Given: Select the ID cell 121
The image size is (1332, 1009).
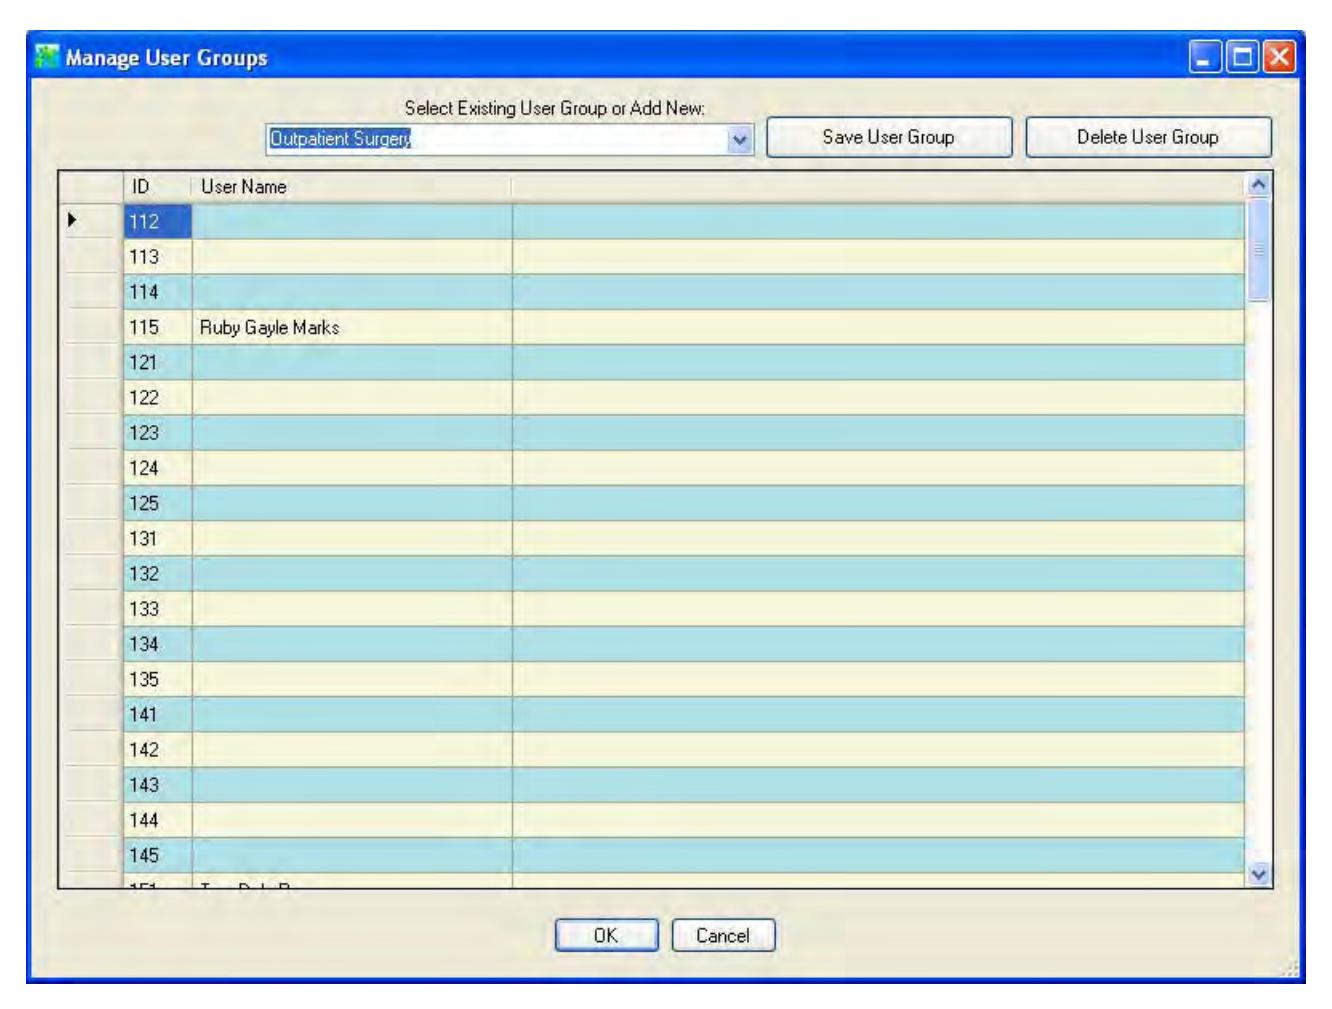Looking at the screenshot, I should click(158, 362).
